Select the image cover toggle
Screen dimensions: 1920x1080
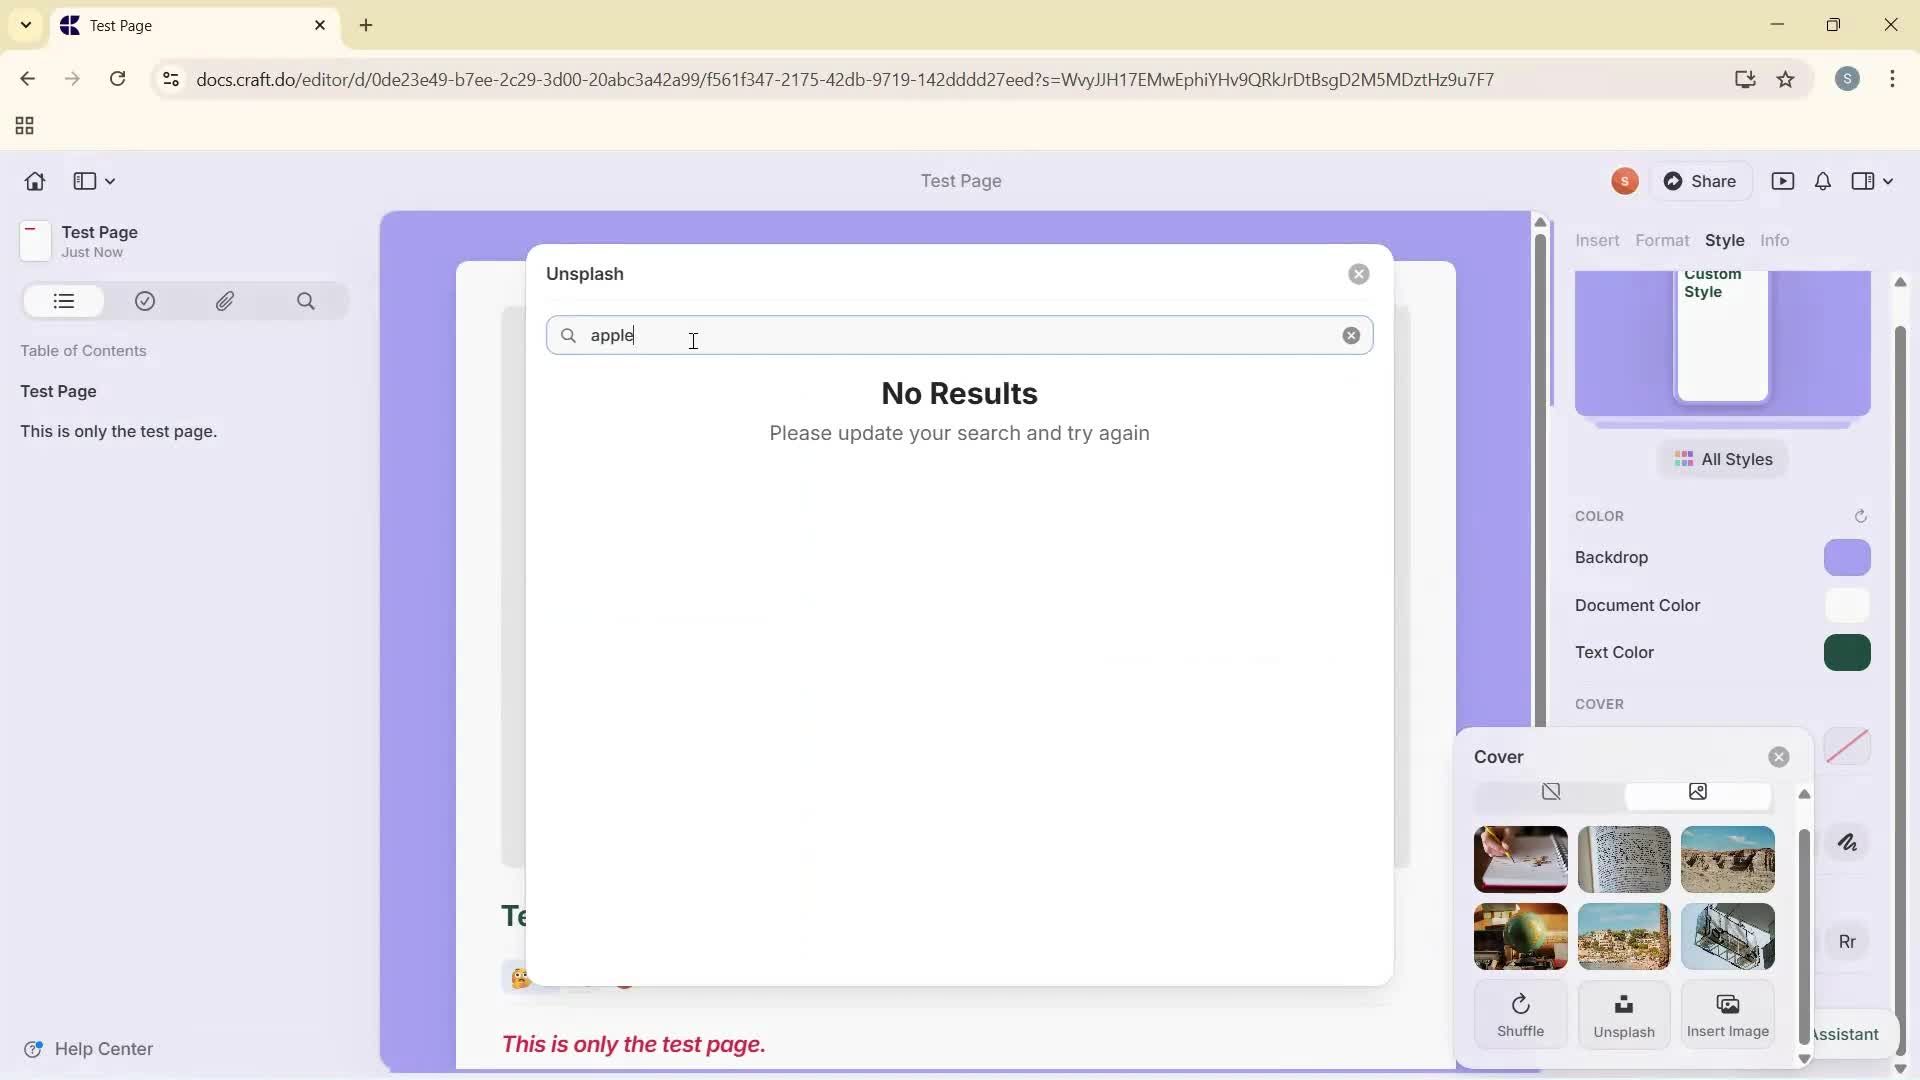coord(1698,792)
